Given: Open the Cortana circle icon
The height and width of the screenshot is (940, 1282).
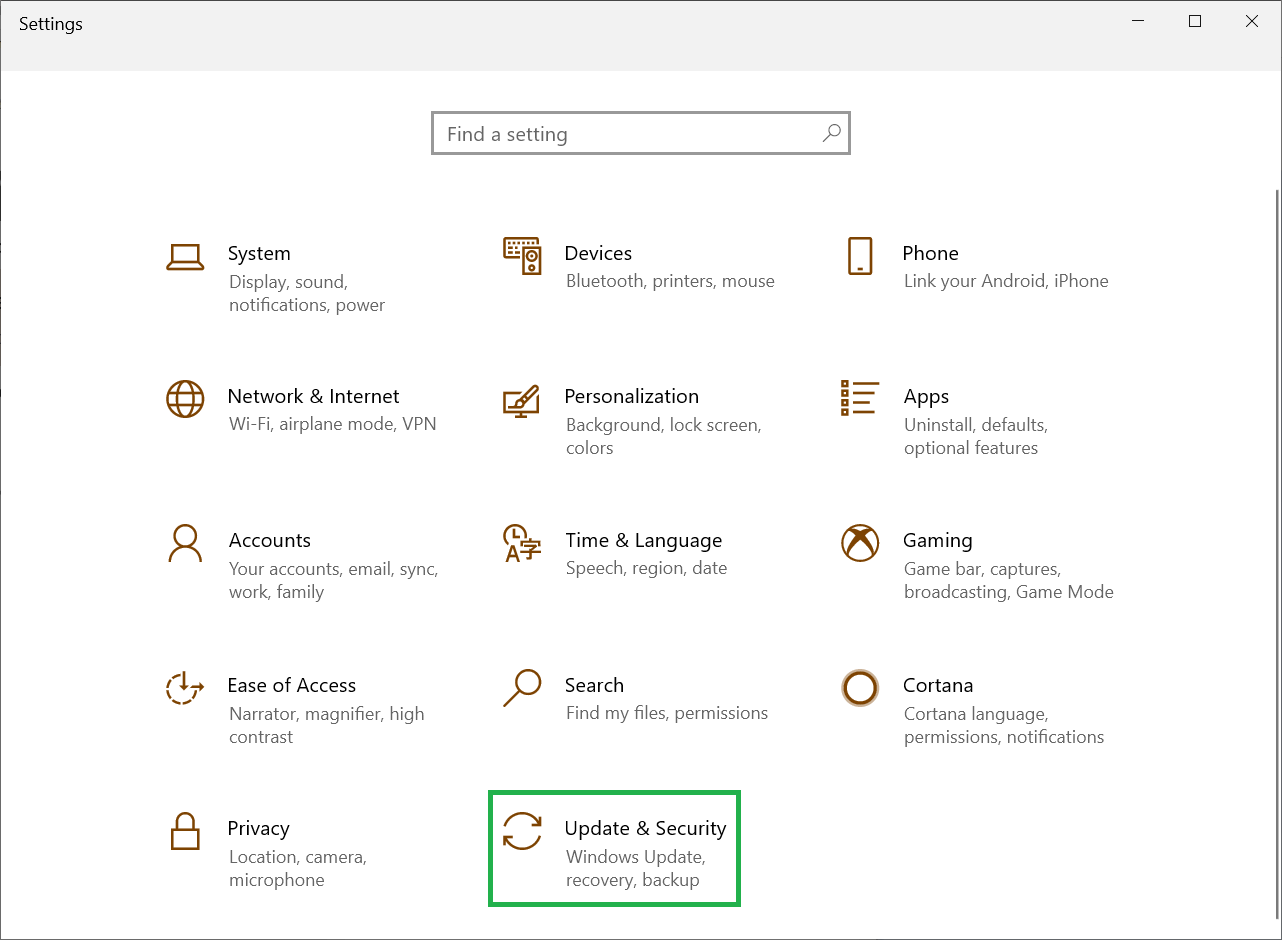Looking at the screenshot, I should point(860,687).
